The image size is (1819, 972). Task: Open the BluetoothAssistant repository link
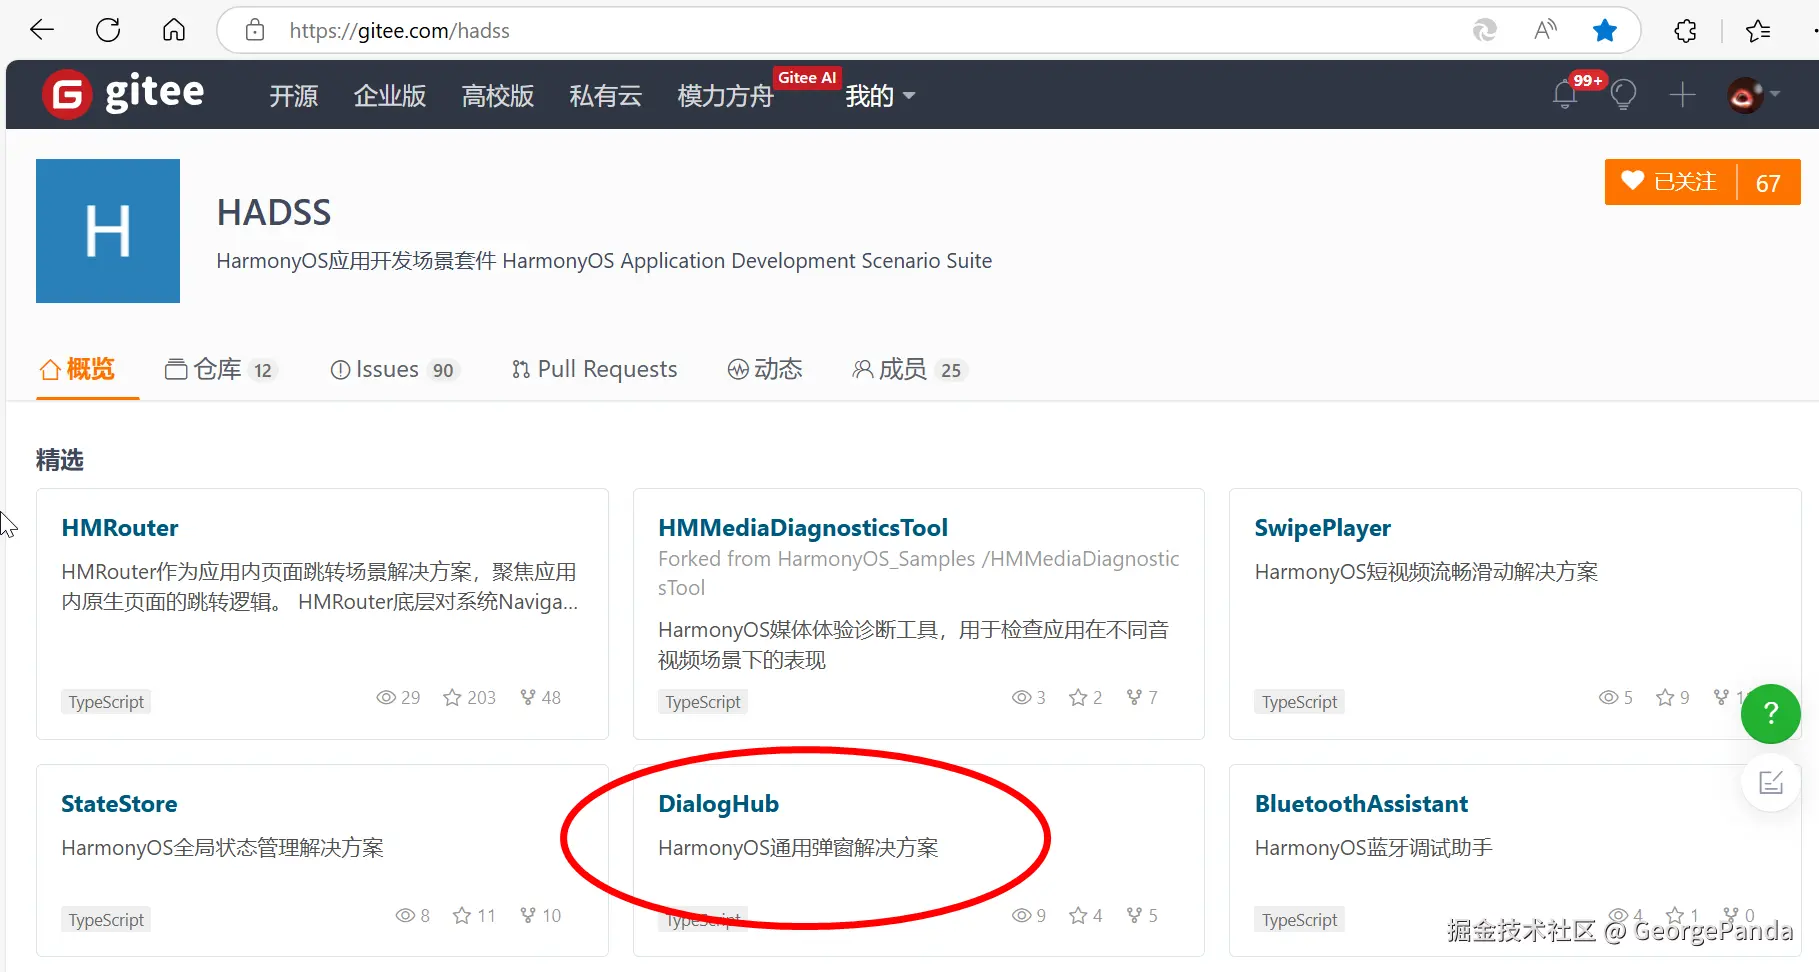click(1361, 804)
